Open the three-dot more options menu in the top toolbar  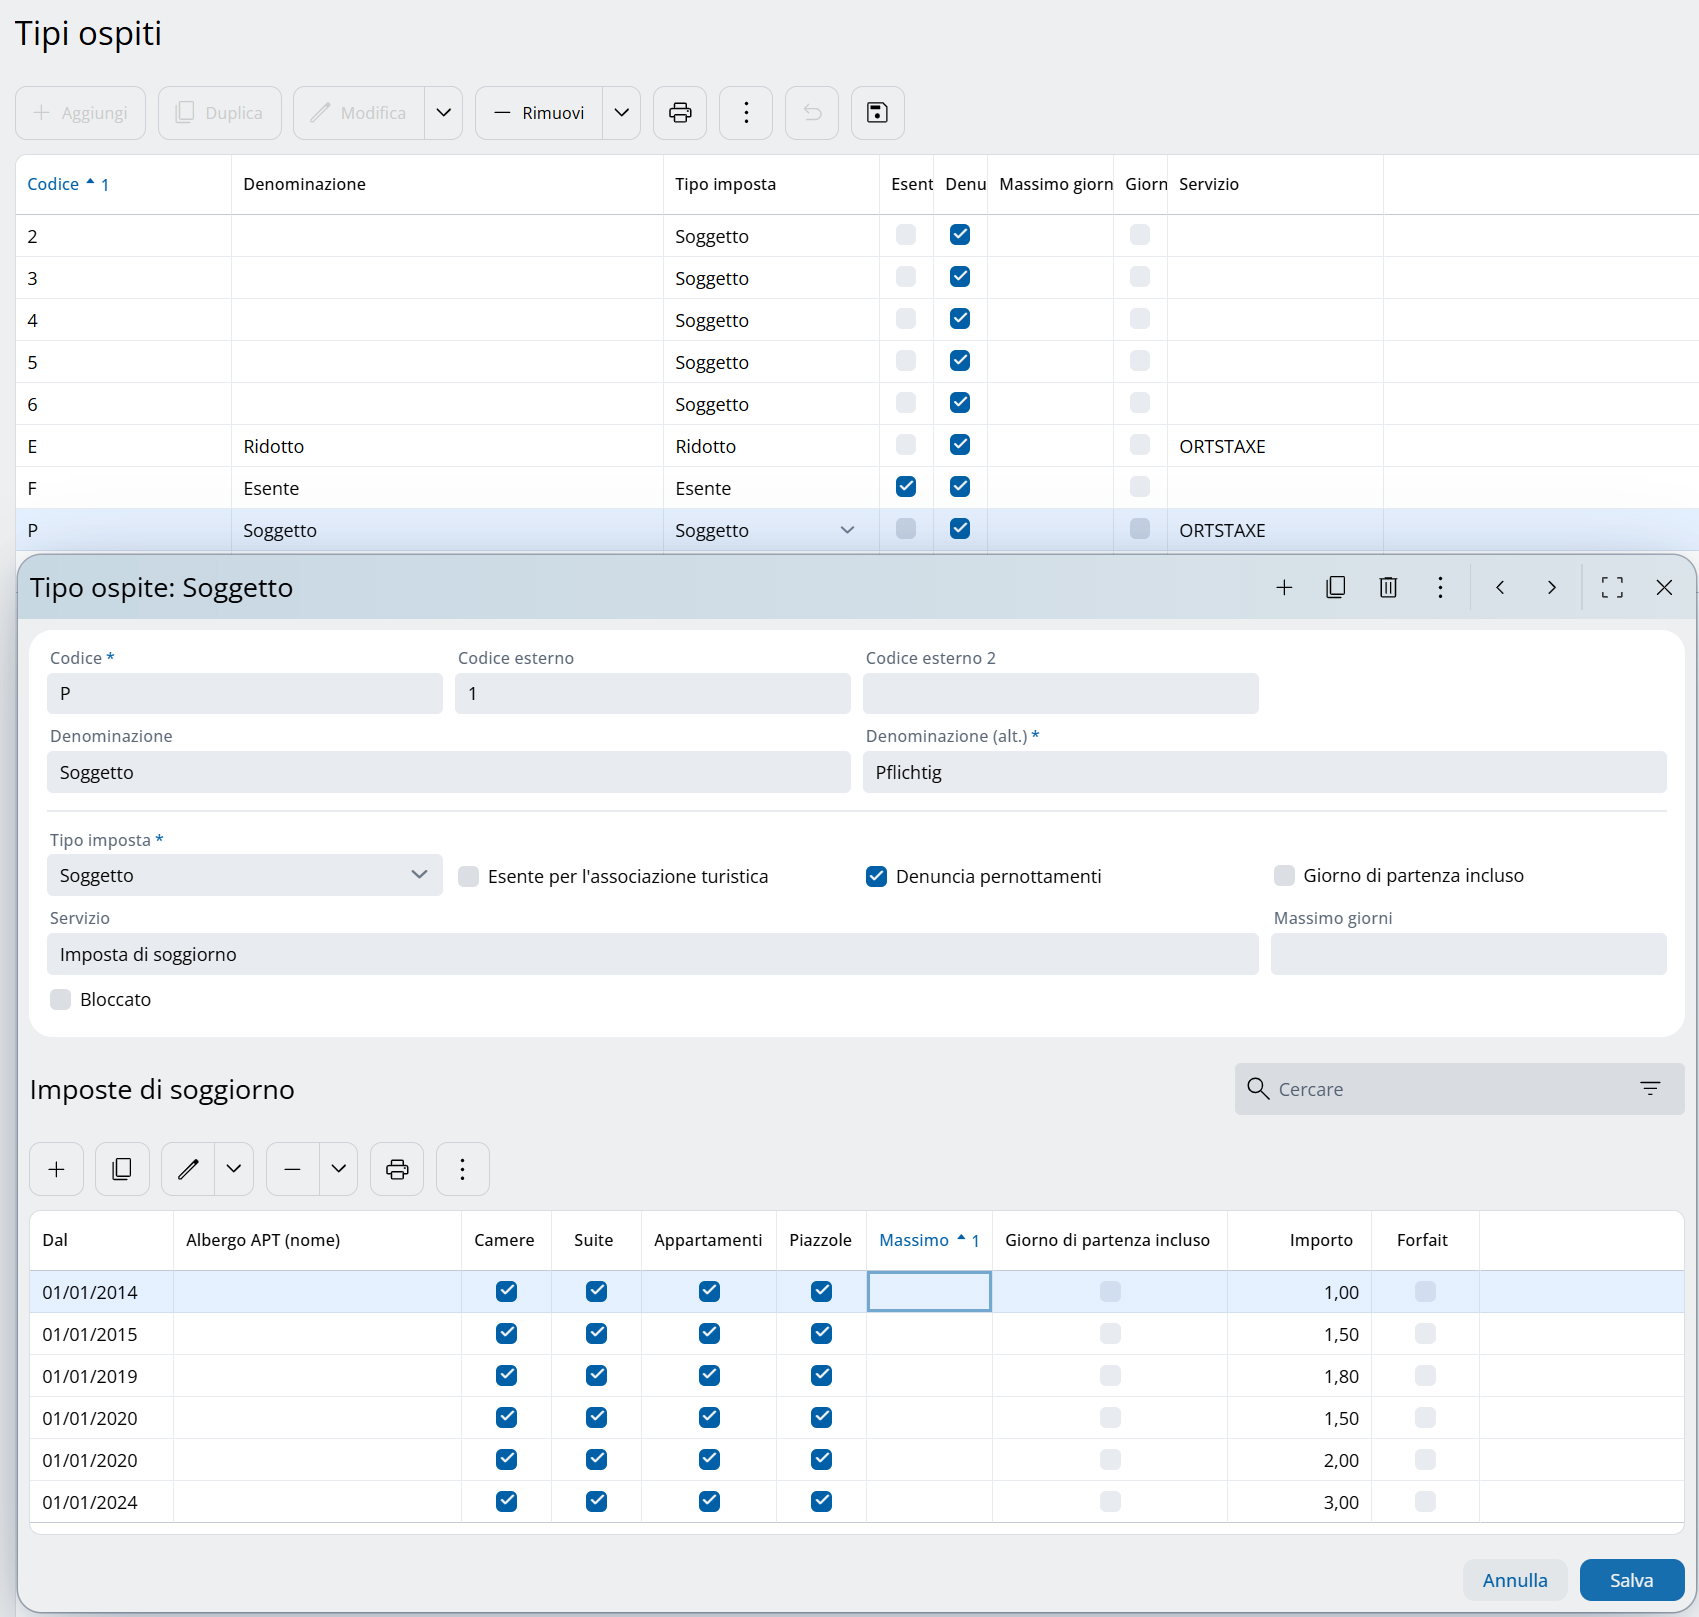click(746, 113)
